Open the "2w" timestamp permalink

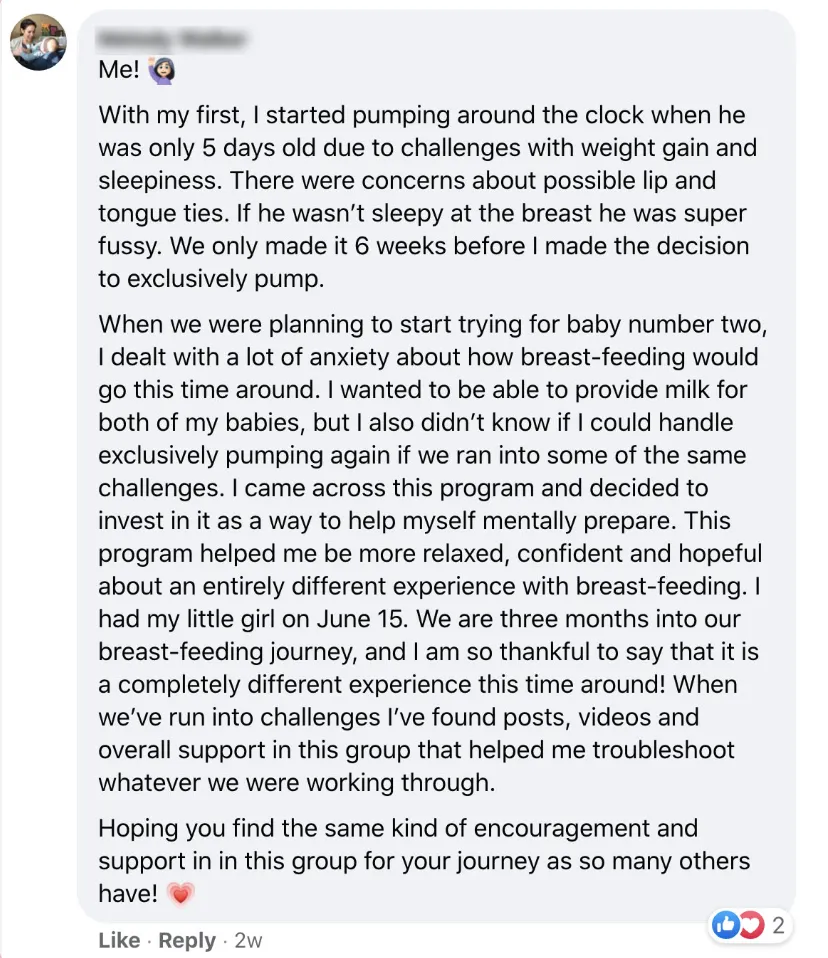click(x=248, y=940)
